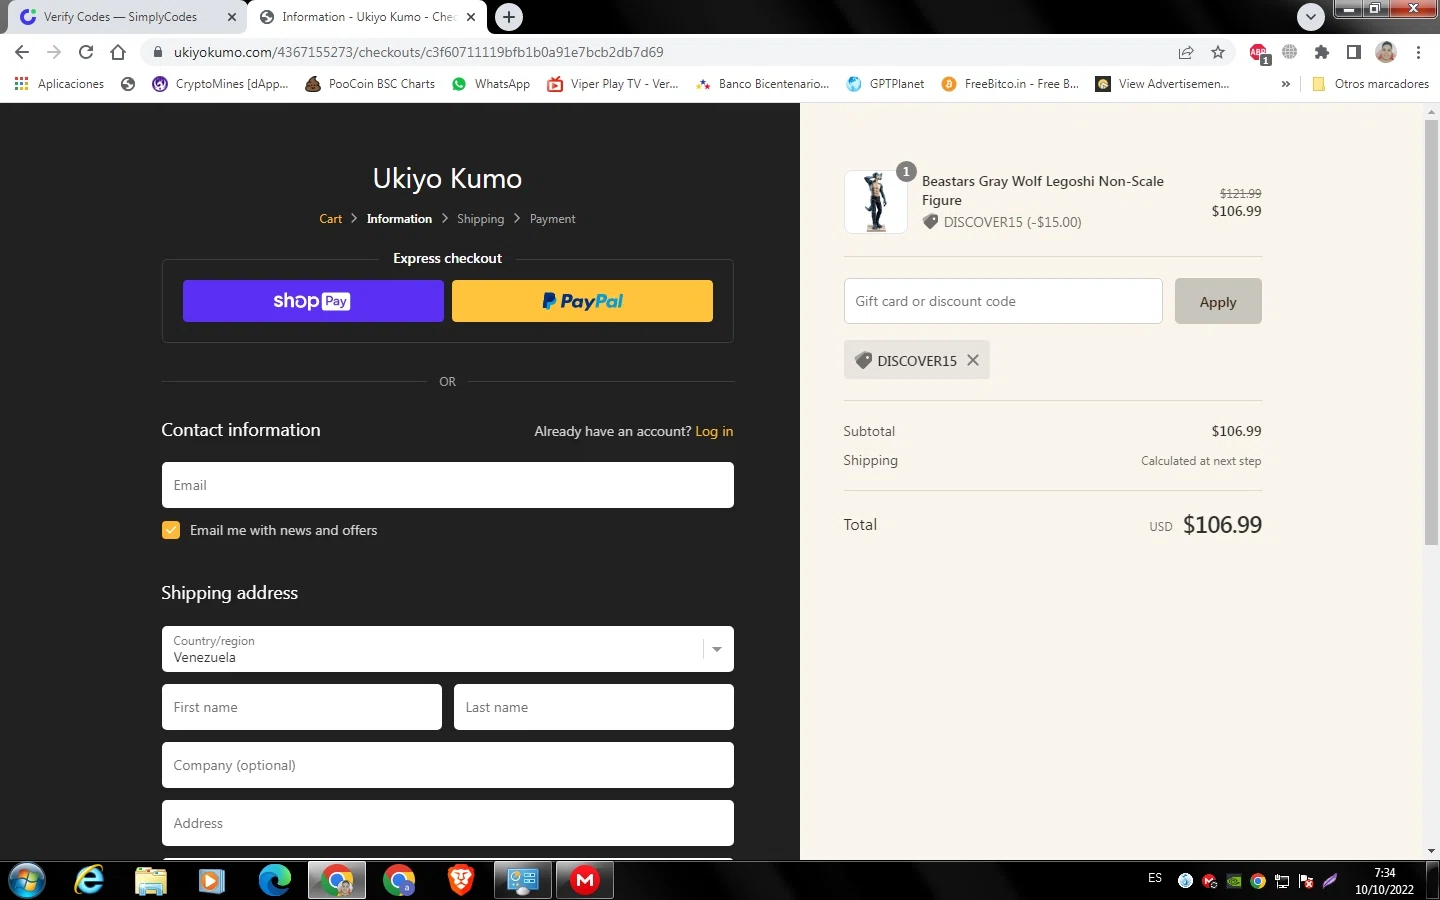This screenshot has height=900, width=1440.
Task: Open Banco Bicentenario bookmark
Action: [762, 84]
